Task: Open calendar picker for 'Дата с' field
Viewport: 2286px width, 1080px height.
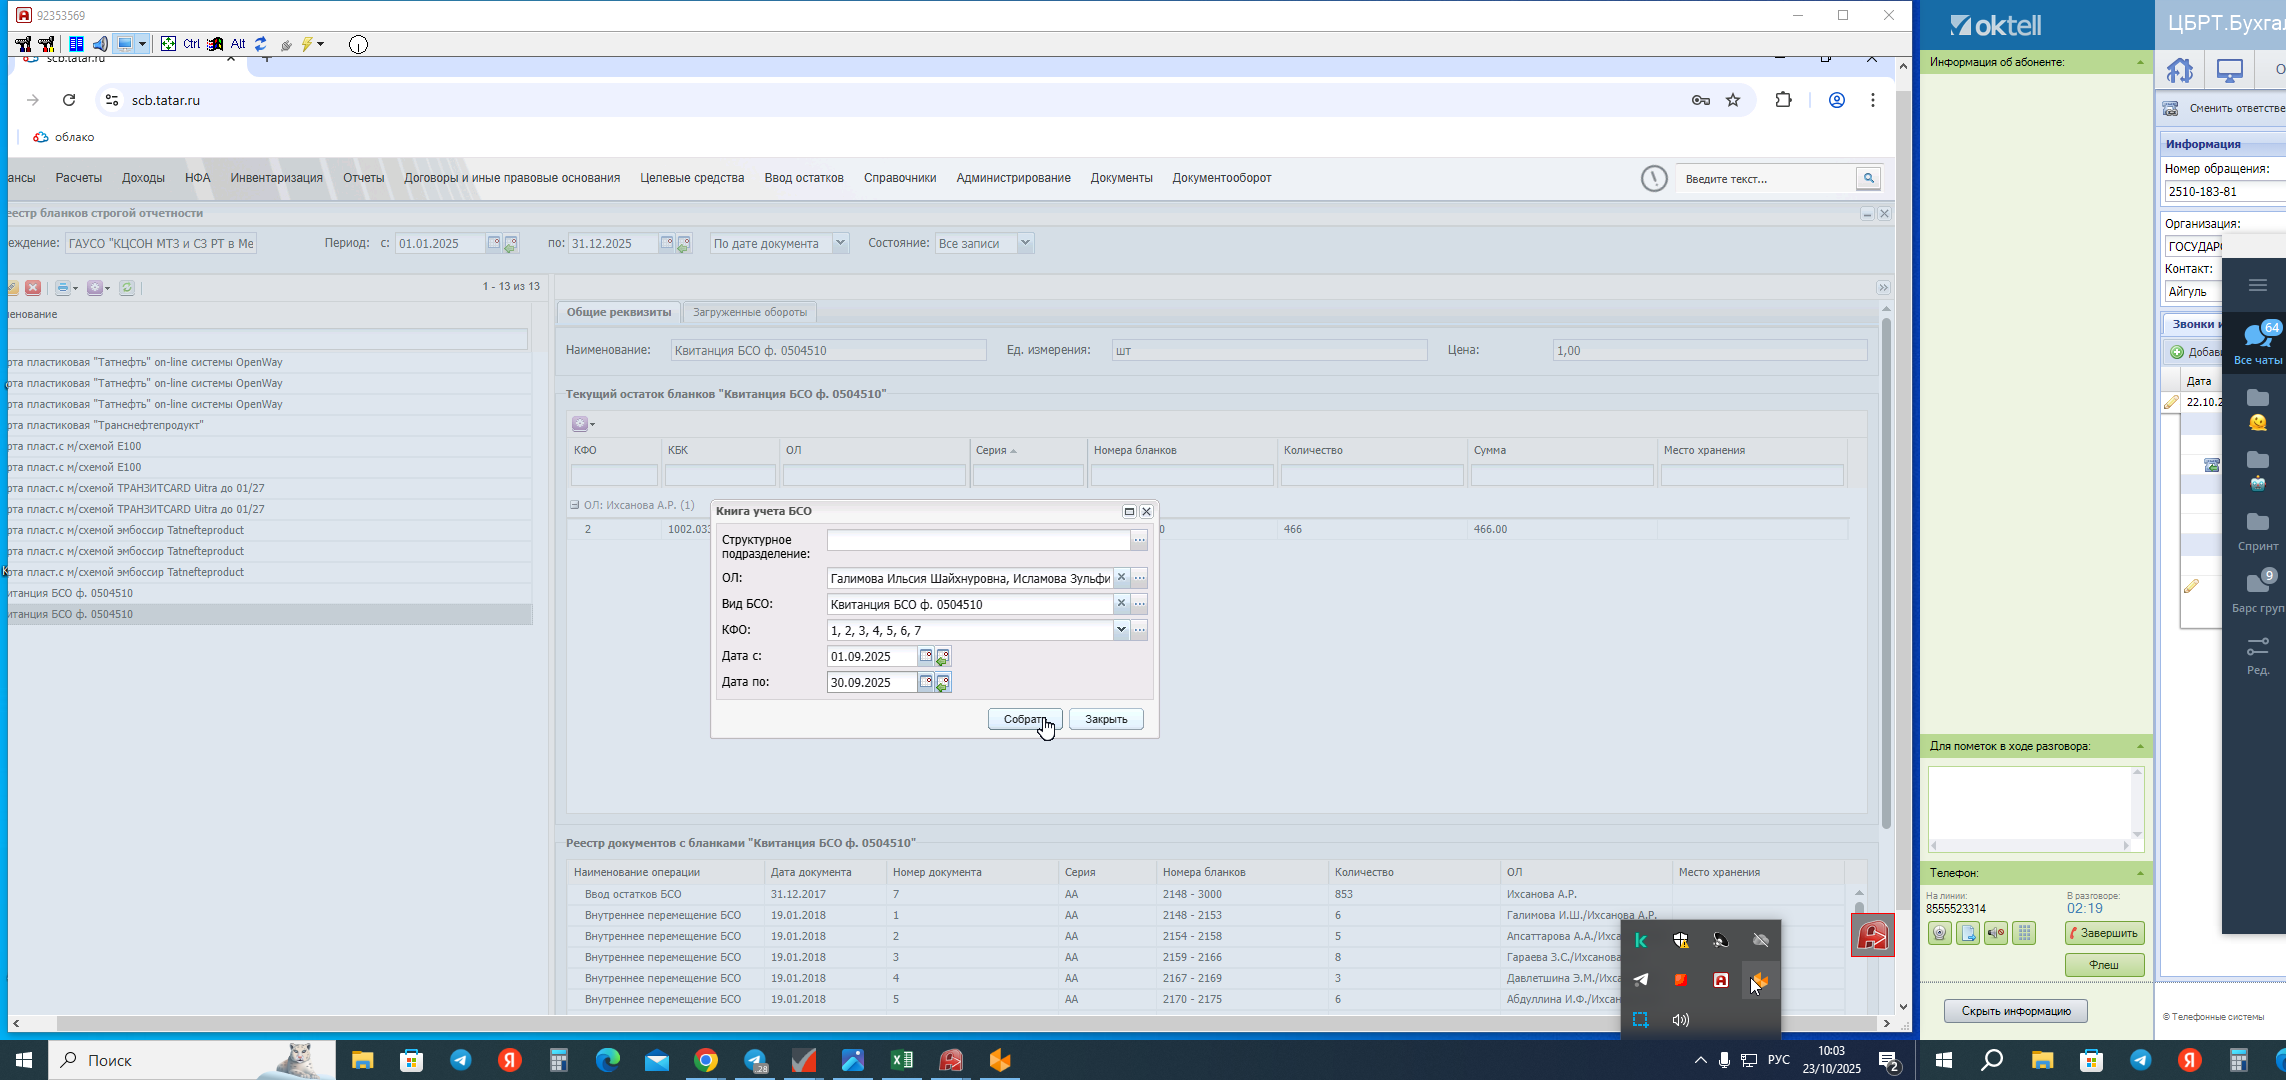Action: [926, 656]
